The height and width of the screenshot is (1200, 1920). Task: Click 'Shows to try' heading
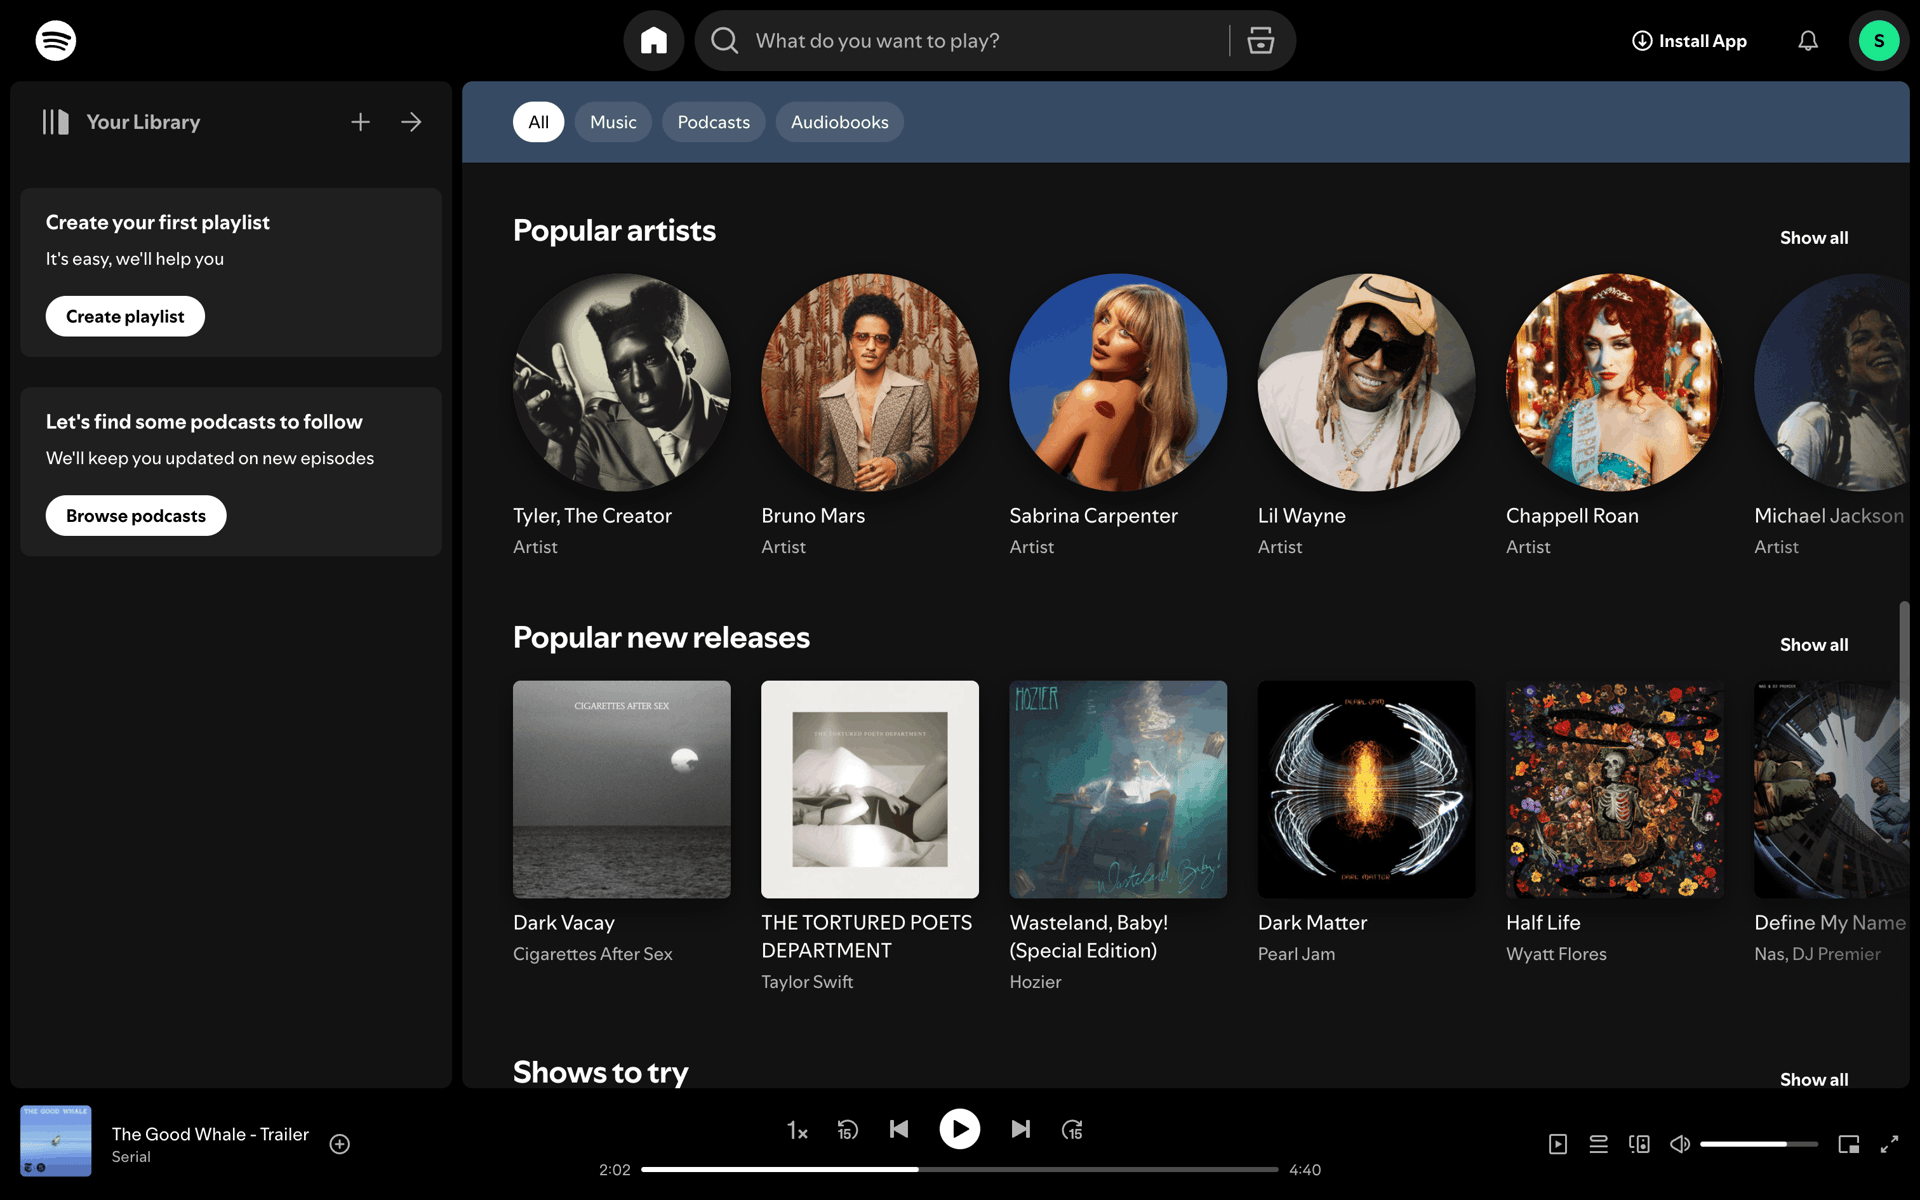600,1072
